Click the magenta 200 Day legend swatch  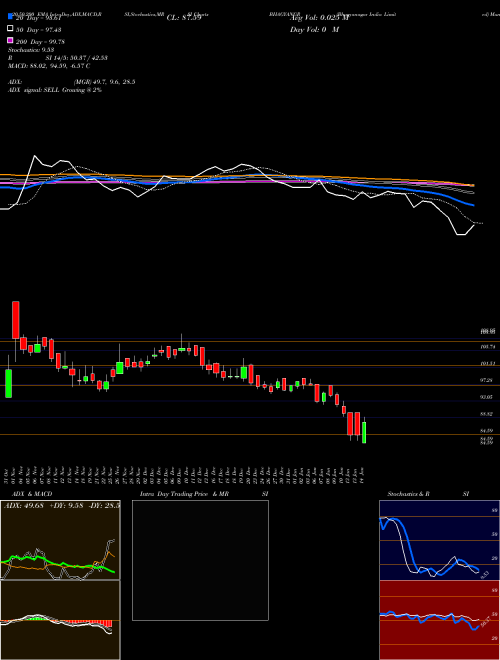tap(10, 40)
